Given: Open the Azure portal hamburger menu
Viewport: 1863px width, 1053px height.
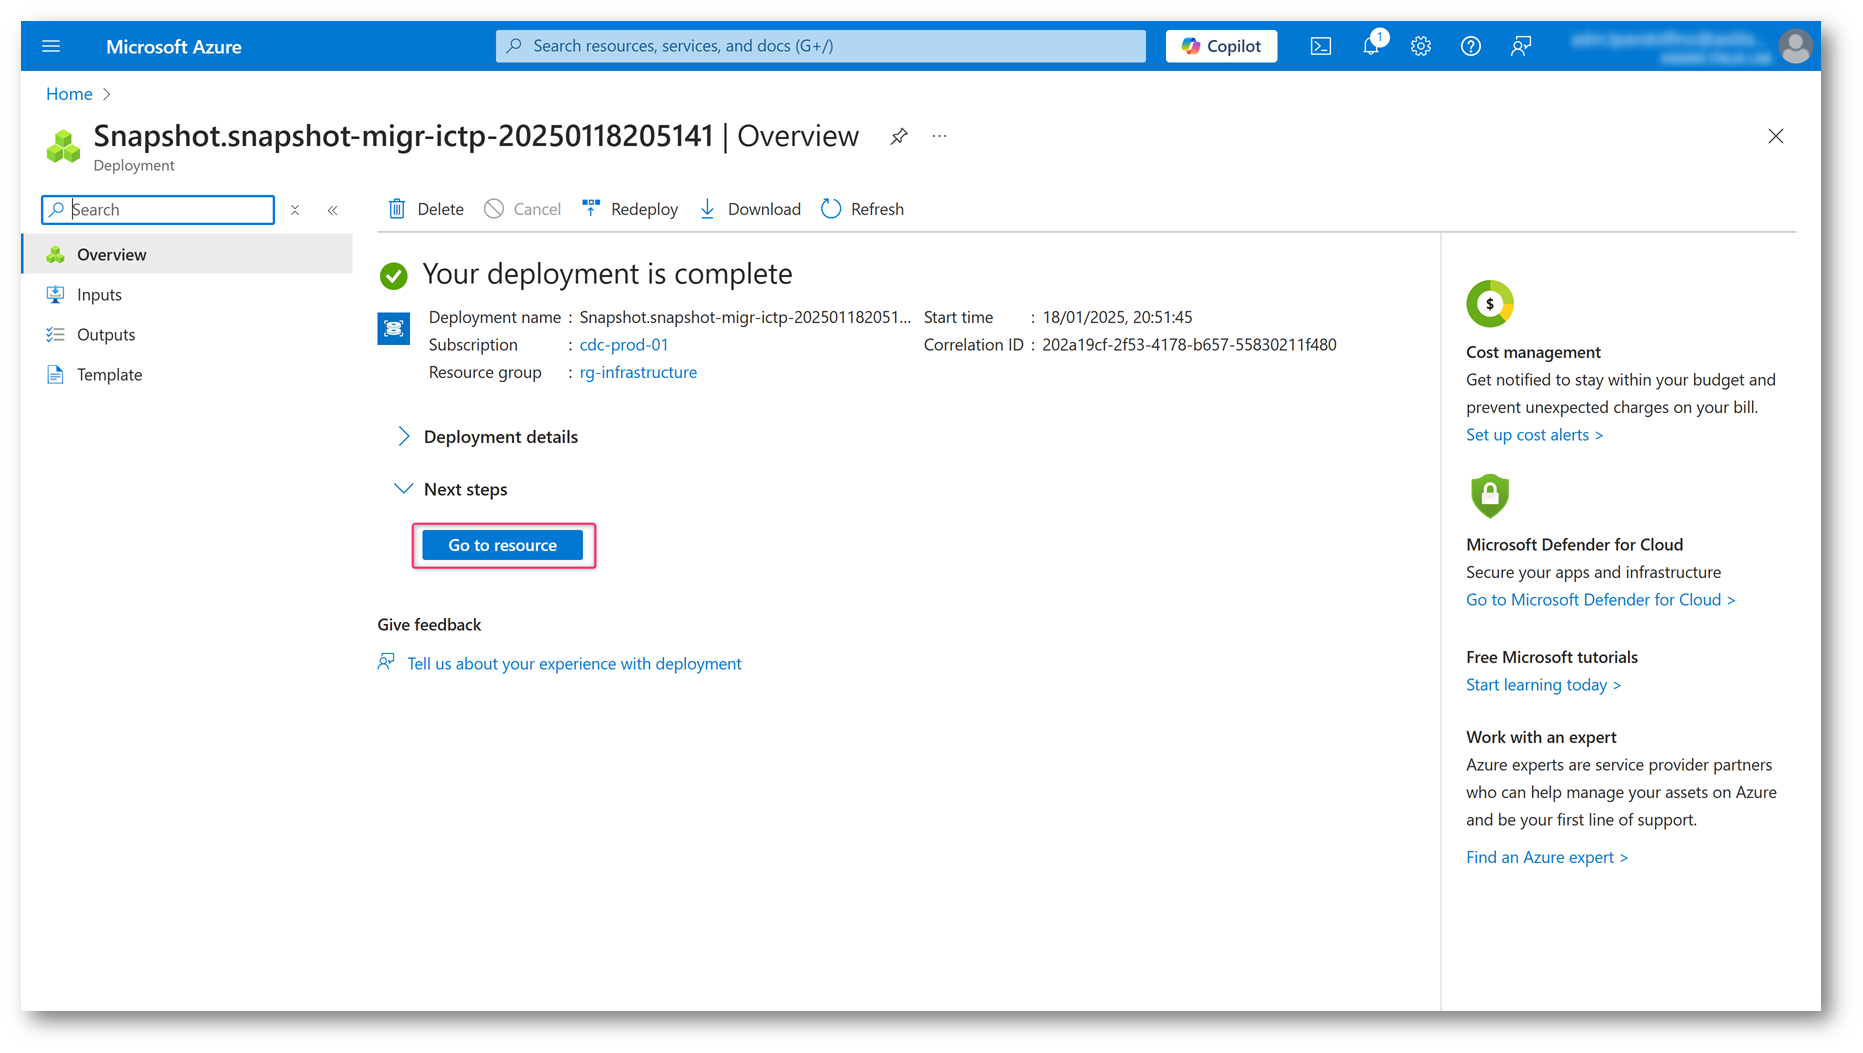Looking at the screenshot, I should pyautogui.click(x=51, y=46).
